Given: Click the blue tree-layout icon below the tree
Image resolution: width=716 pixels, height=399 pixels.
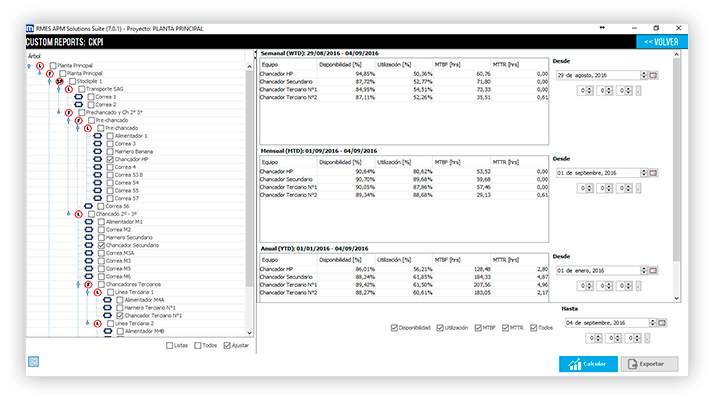Looking at the screenshot, I should point(33,362).
